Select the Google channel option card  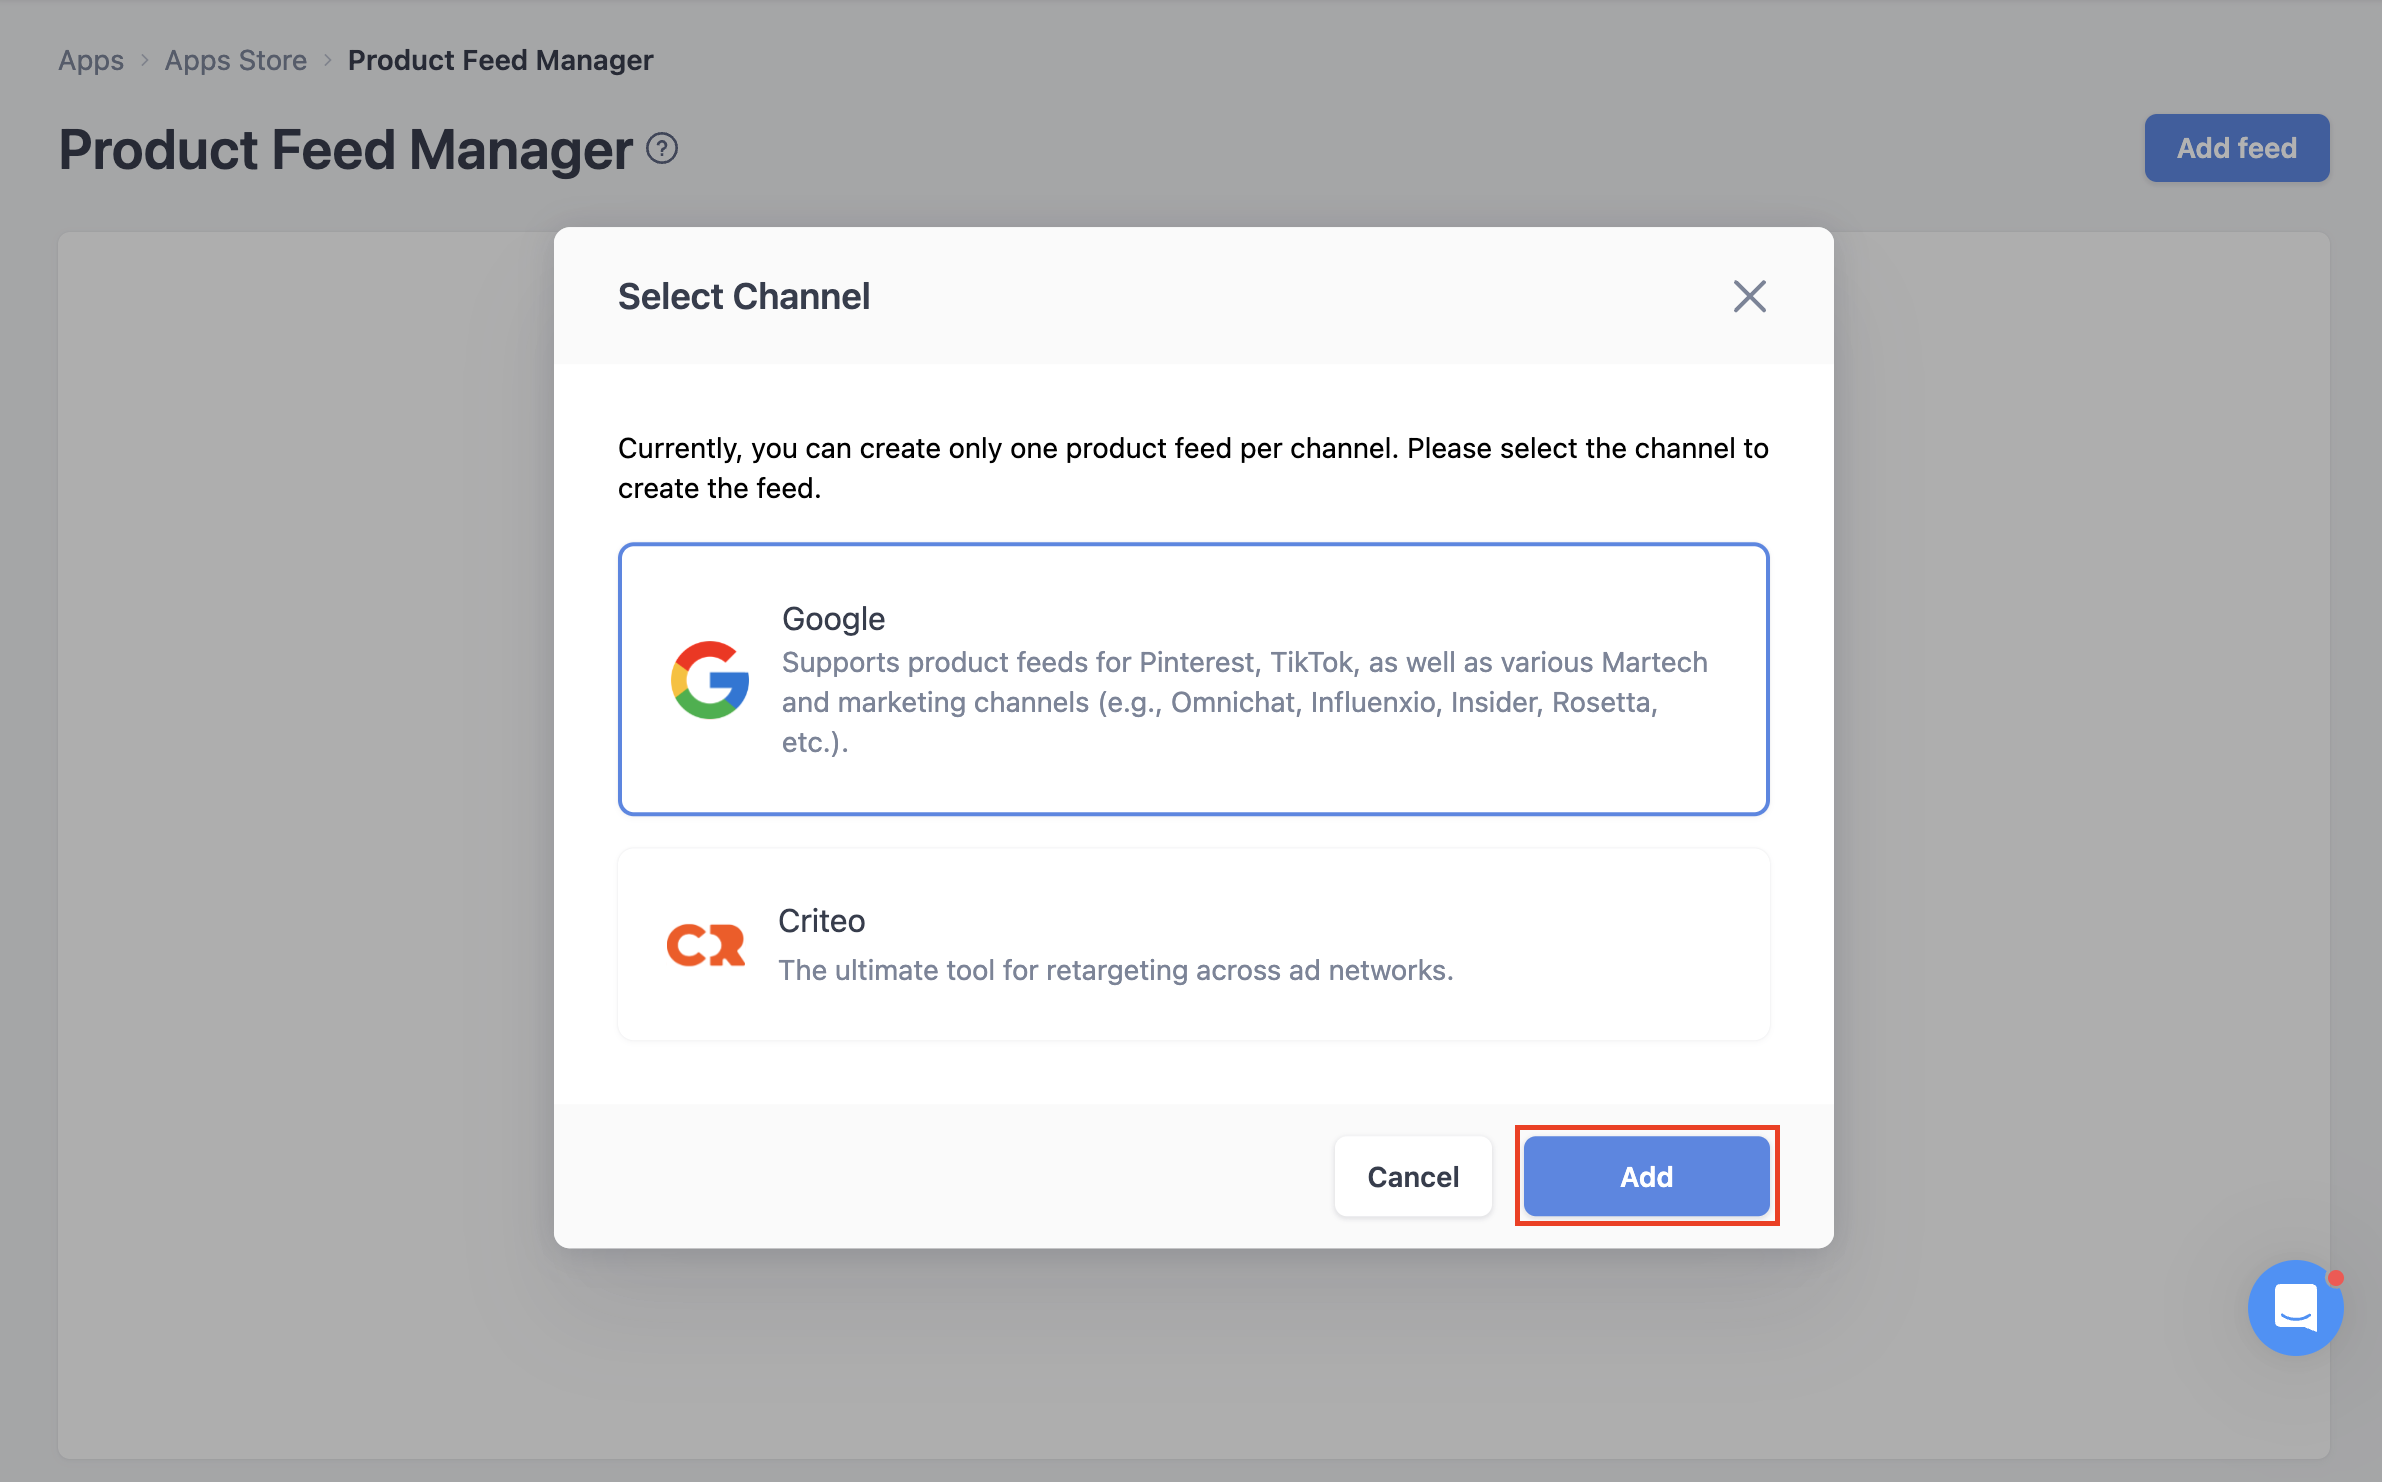click(1193, 680)
